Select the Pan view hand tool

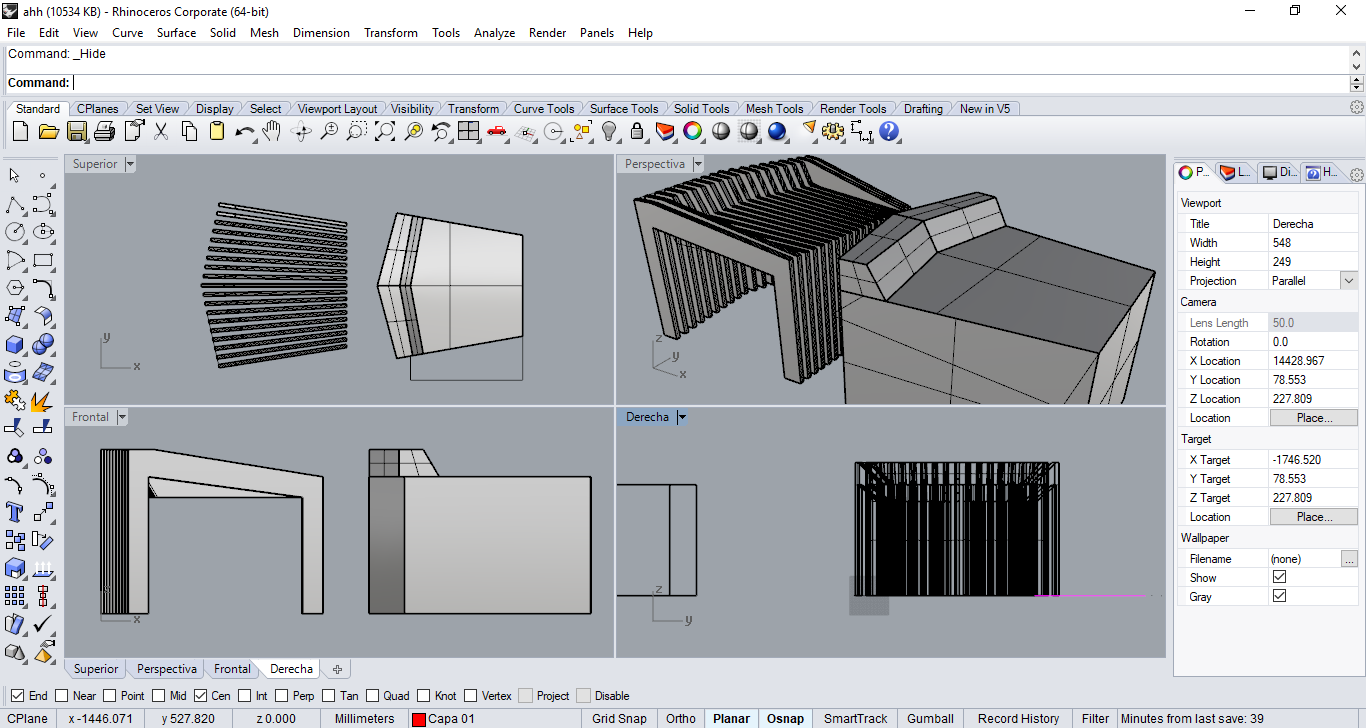point(272,131)
